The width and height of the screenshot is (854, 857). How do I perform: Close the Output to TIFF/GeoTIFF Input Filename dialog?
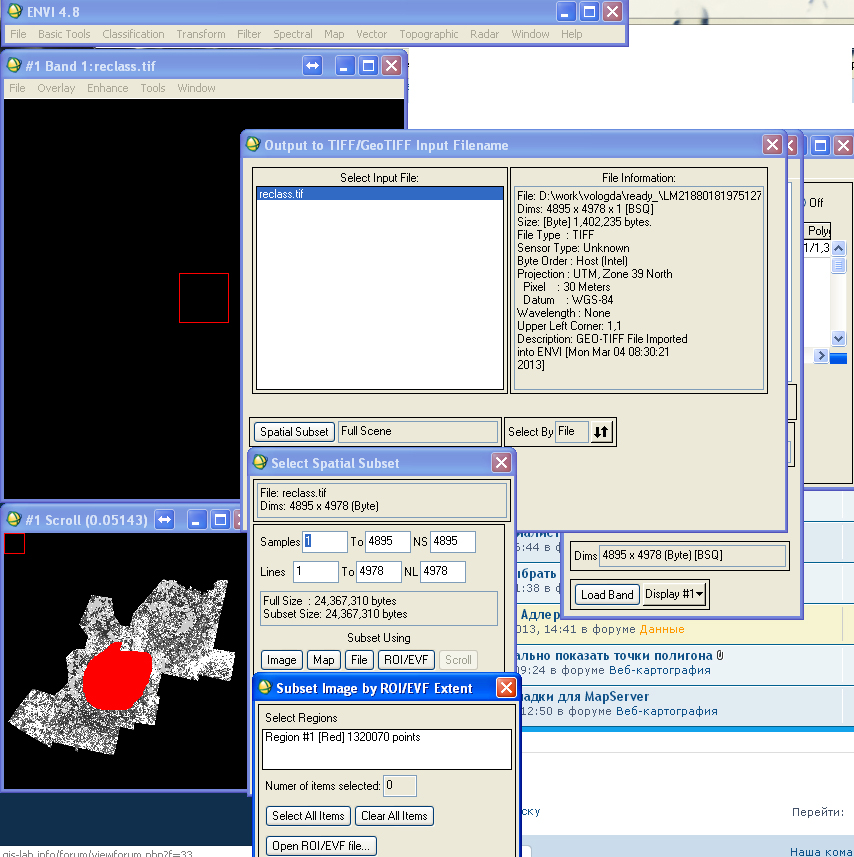772,145
